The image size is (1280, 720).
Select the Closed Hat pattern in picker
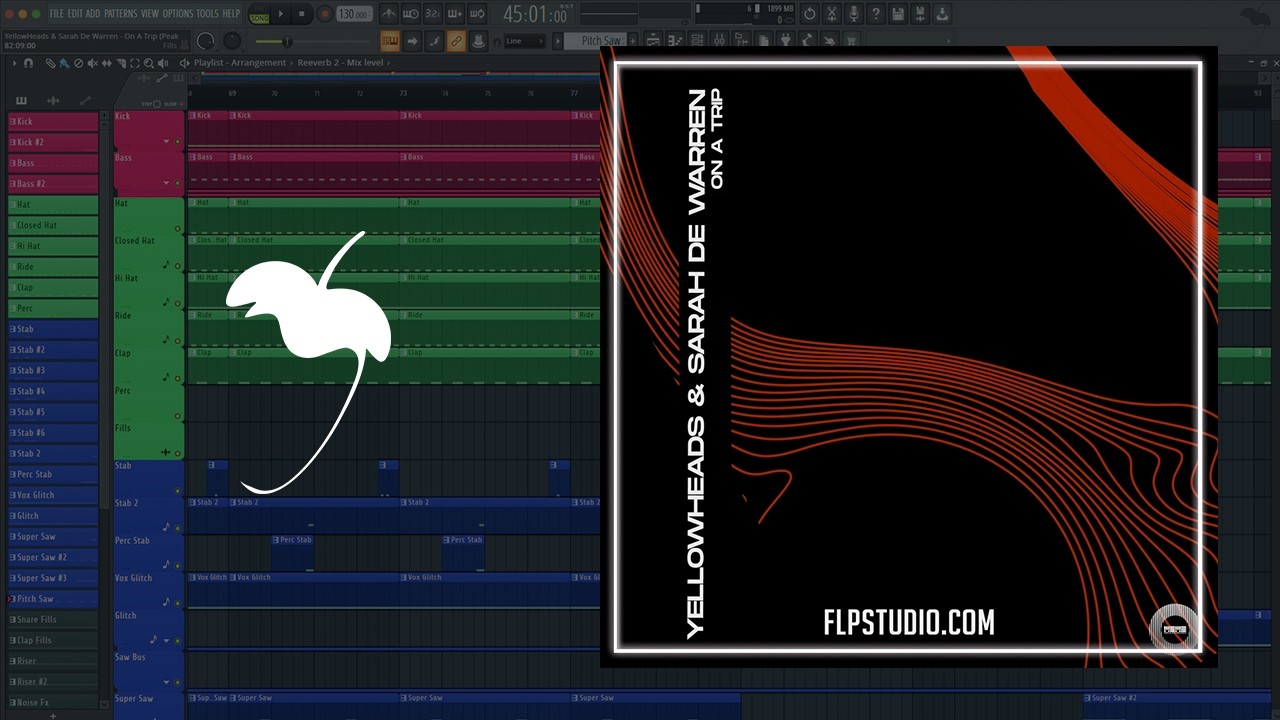tap(53, 225)
